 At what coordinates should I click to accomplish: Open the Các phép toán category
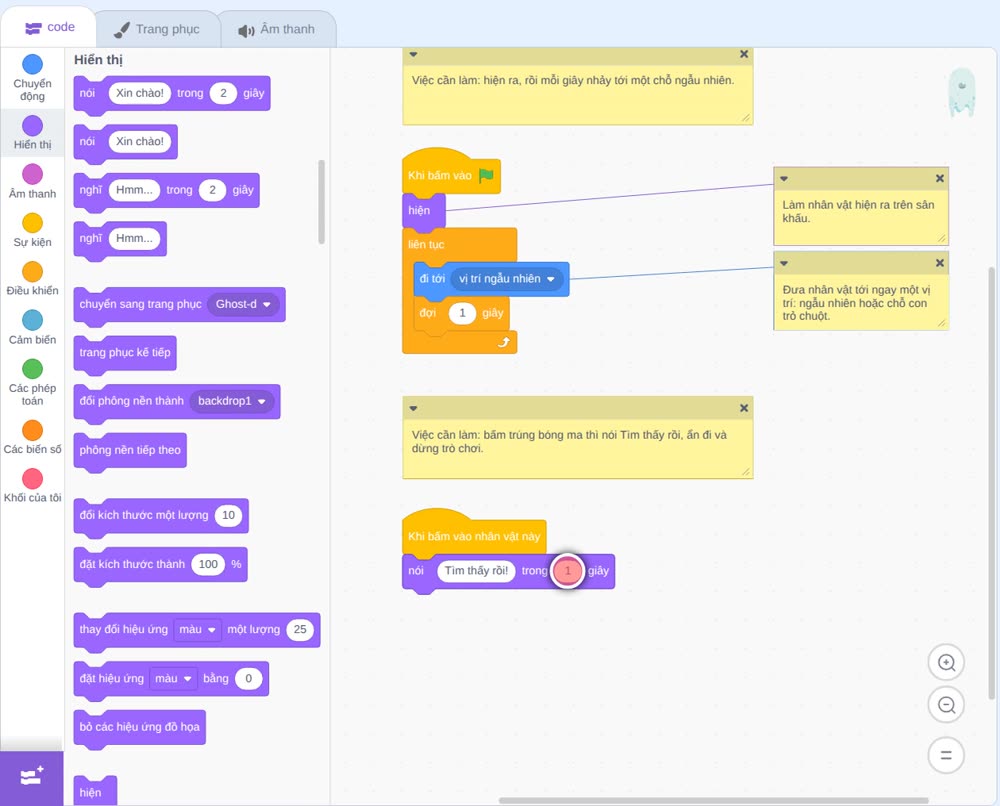click(x=32, y=382)
